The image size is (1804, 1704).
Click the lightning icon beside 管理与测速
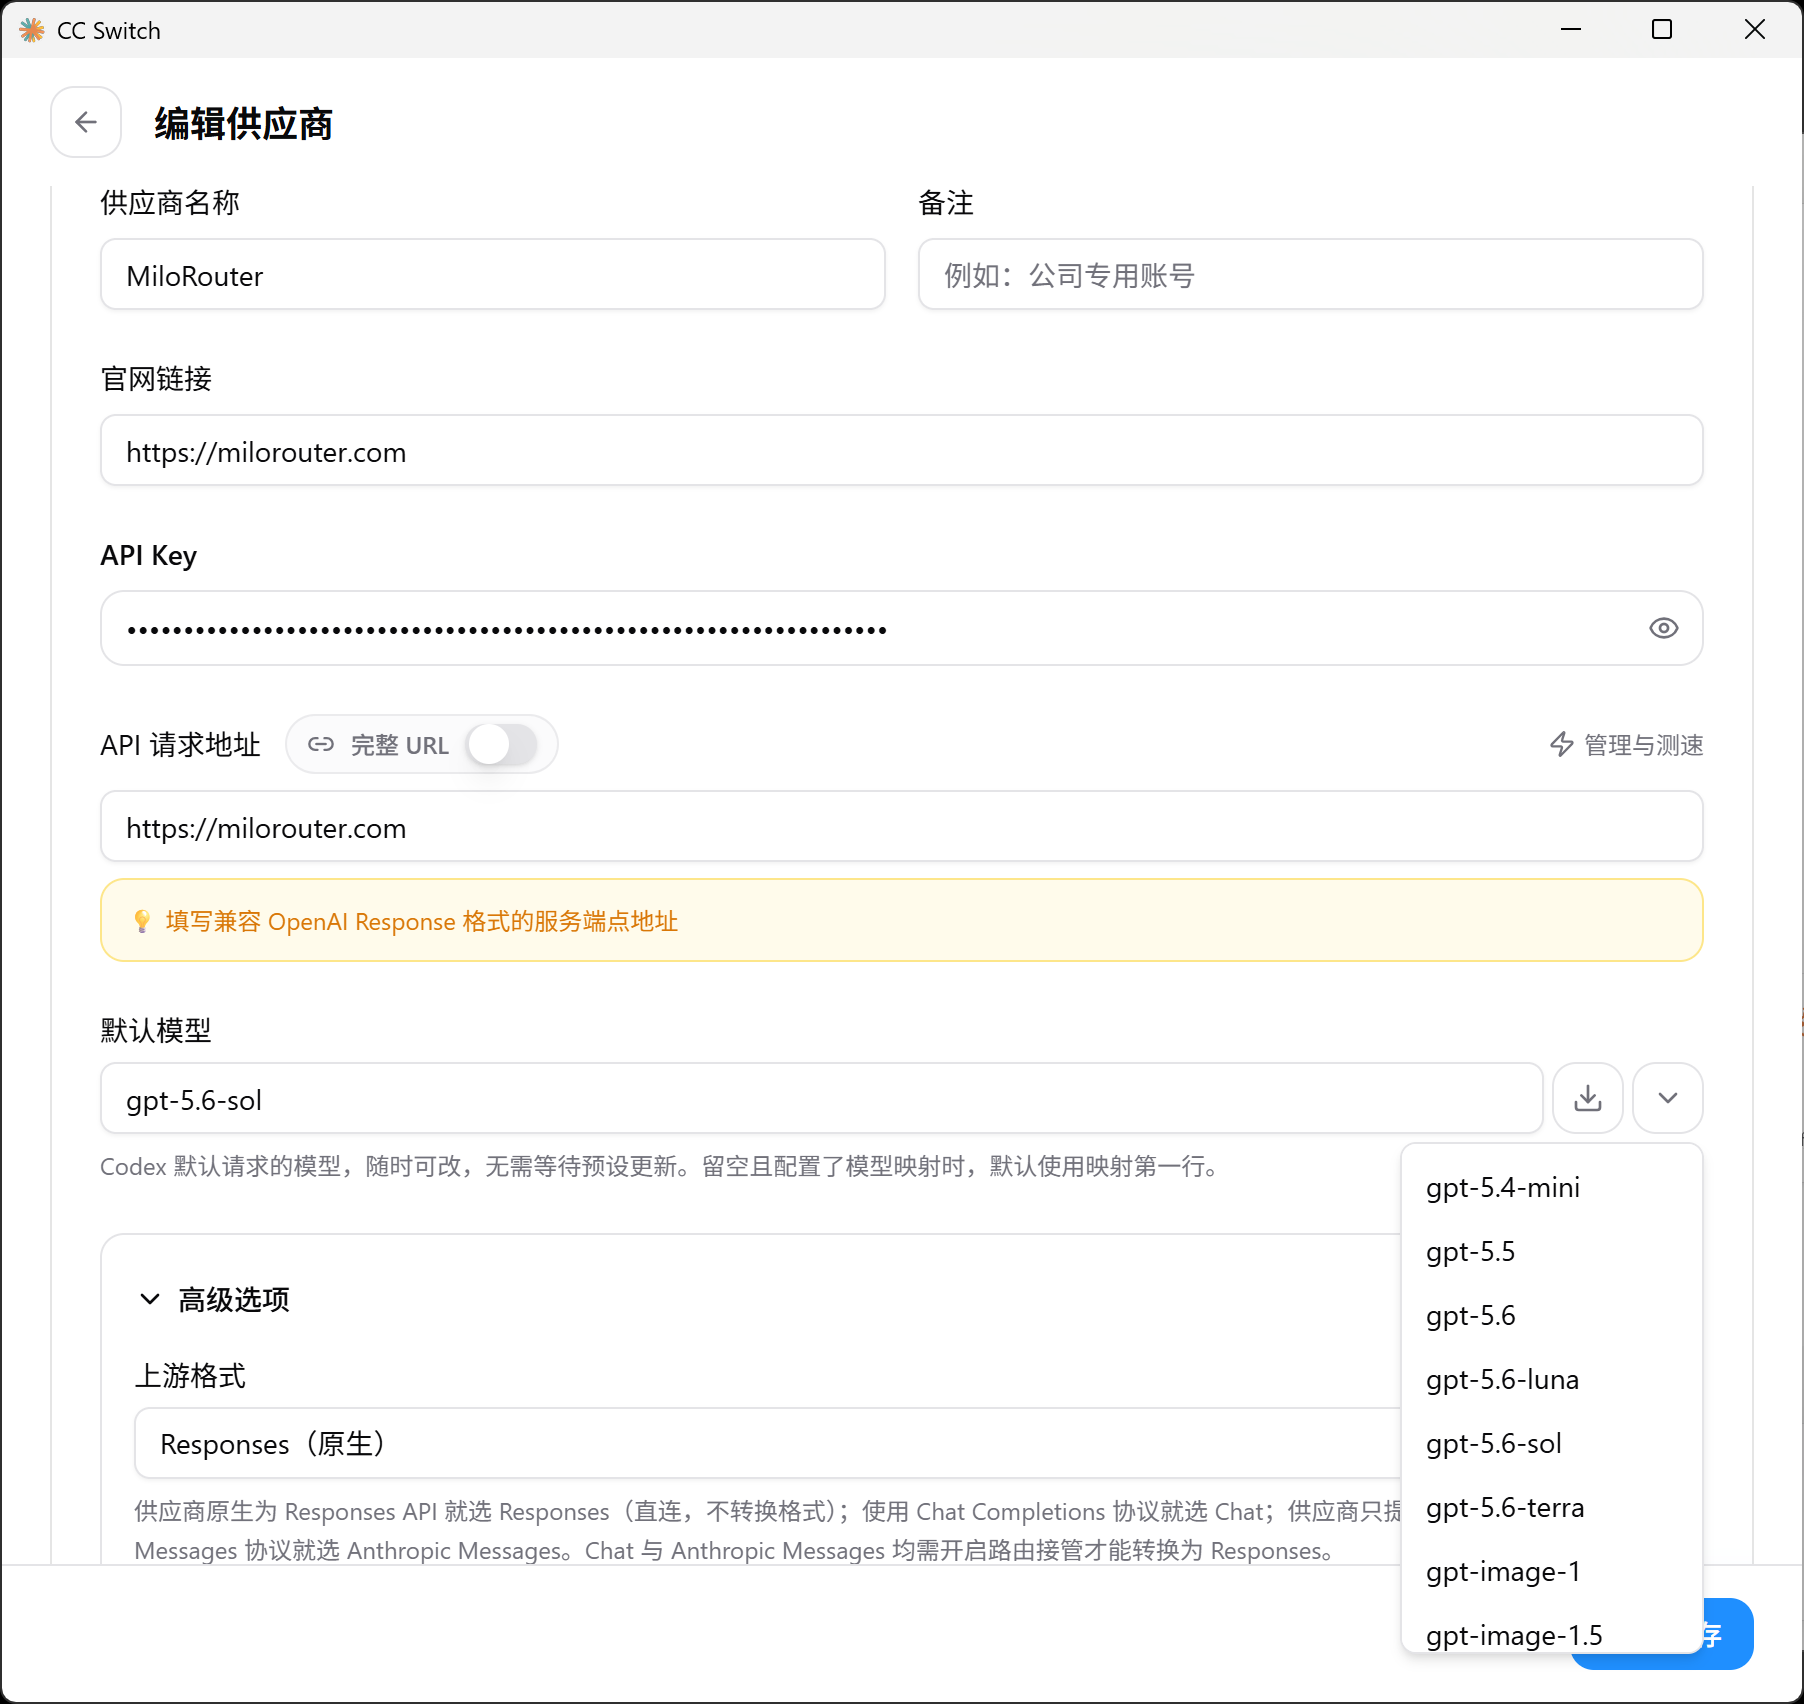tap(1561, 744)
